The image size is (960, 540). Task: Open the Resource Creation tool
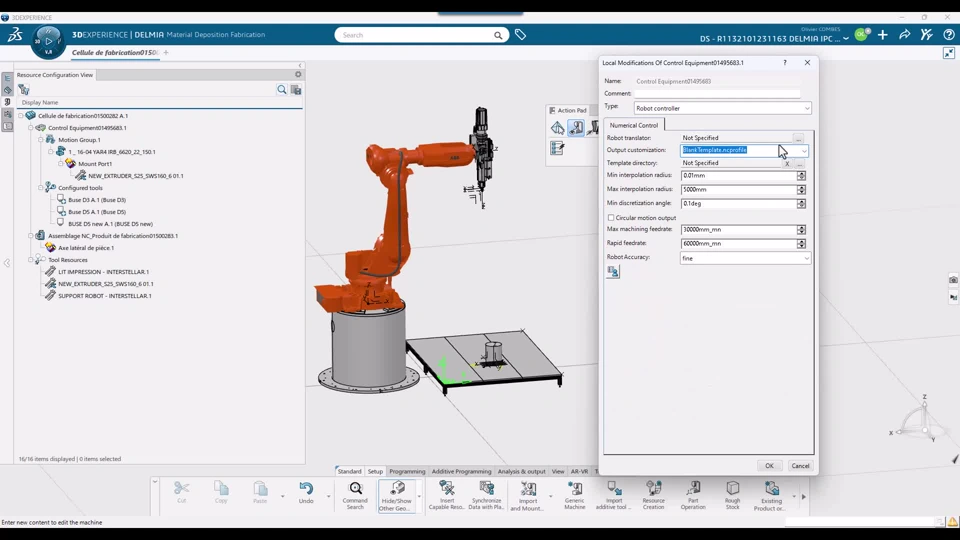coord(653,489)
